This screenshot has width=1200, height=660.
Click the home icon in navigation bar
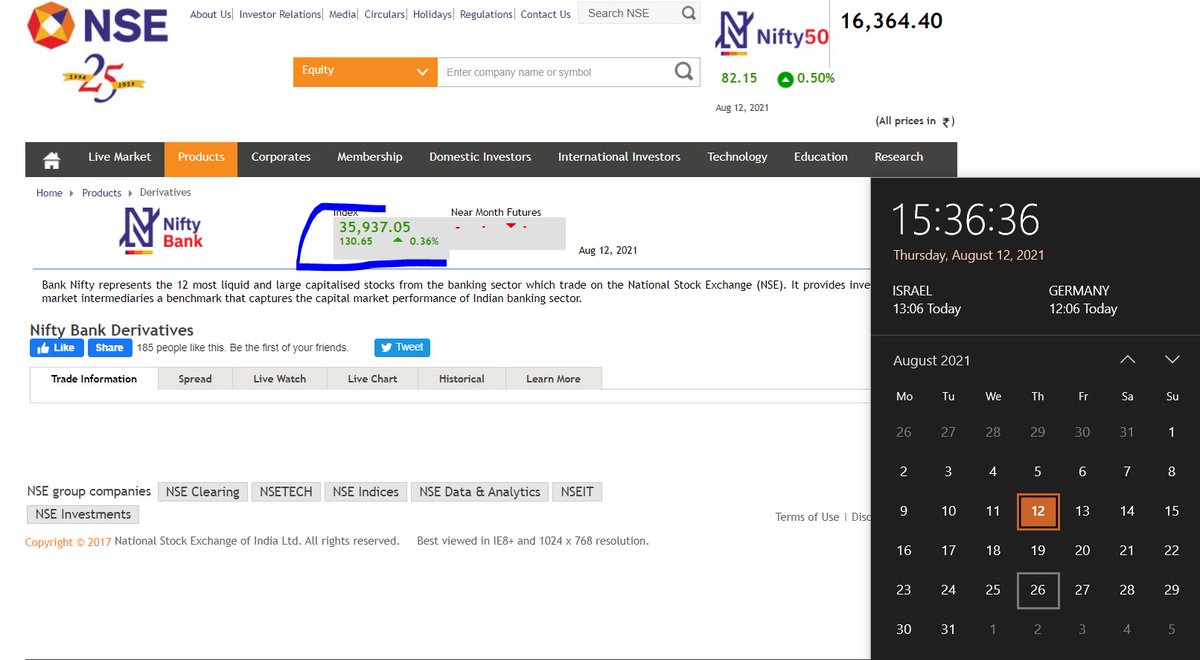coord(51,159)
